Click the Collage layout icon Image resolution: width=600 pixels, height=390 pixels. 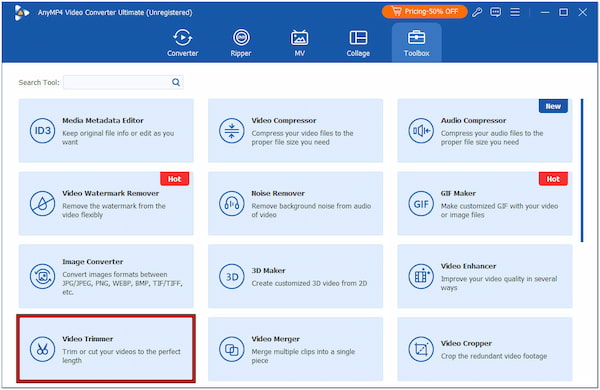(x=358, y=38)
